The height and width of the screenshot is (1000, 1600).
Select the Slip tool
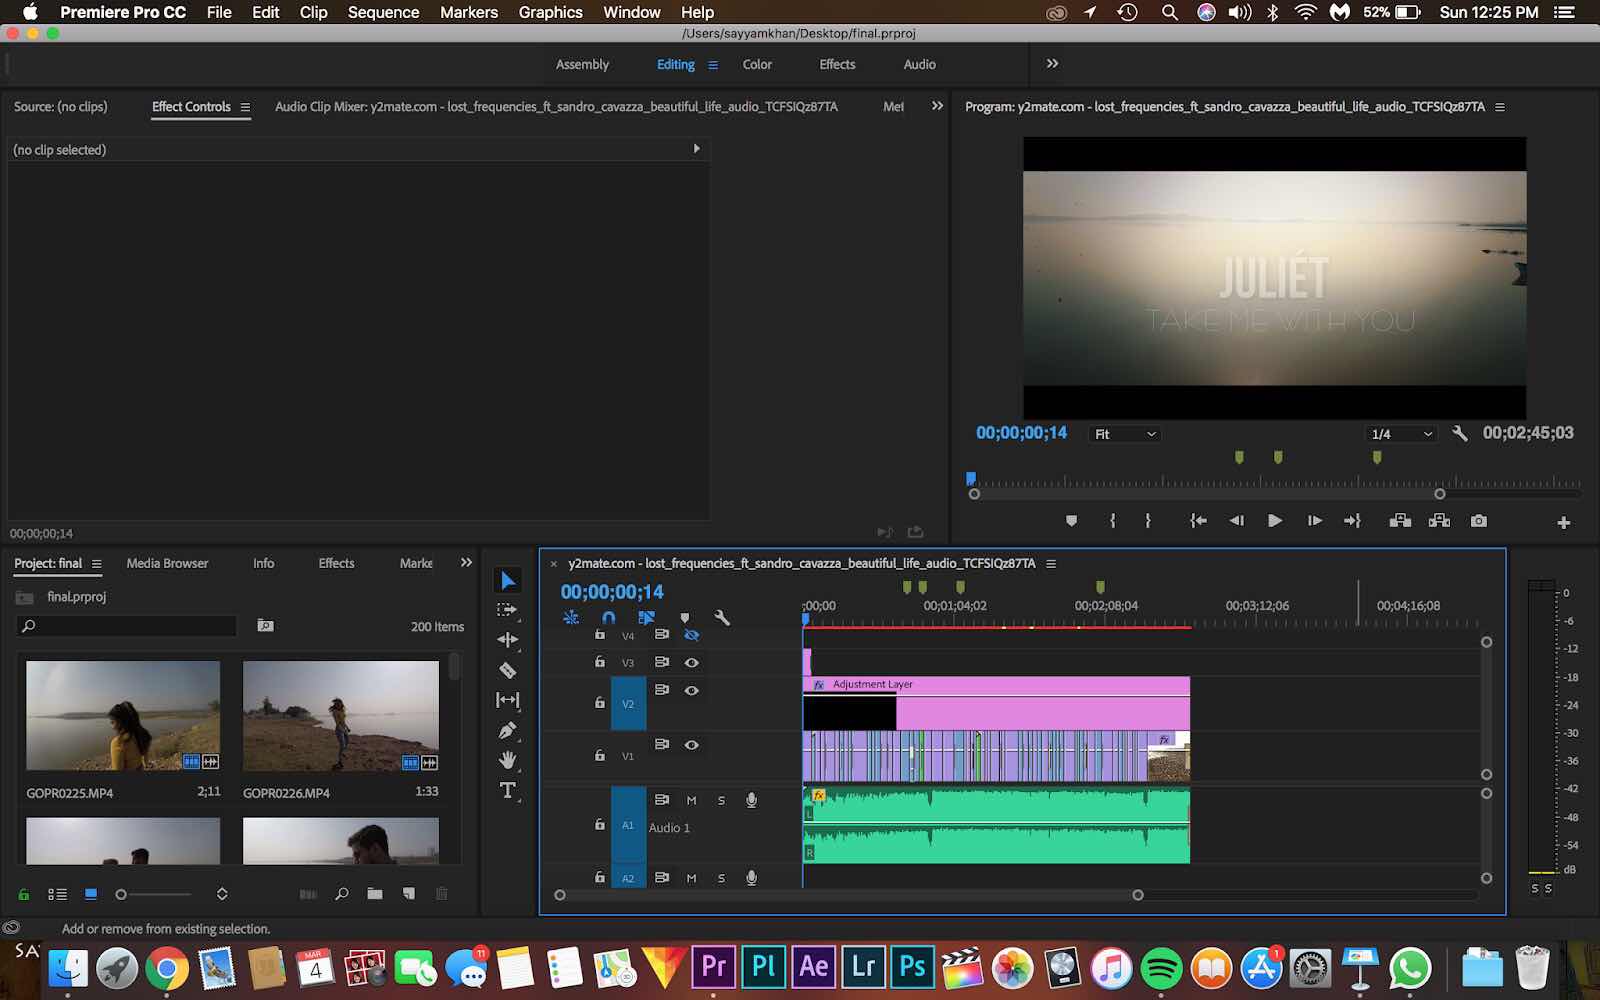(508, 700)
